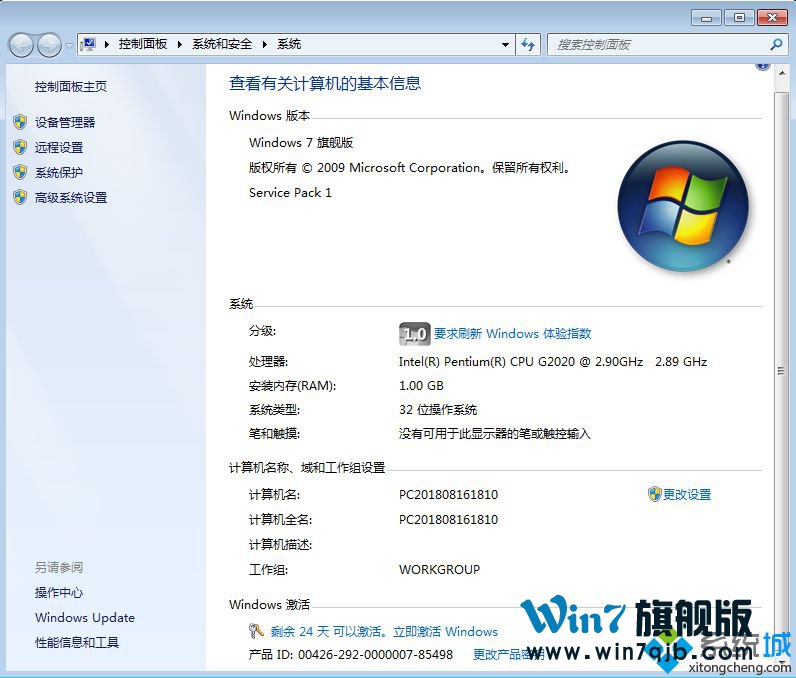796x678 pixels.
Task: Click the 1.0 experience index rating badge
Action: (414, 333)
